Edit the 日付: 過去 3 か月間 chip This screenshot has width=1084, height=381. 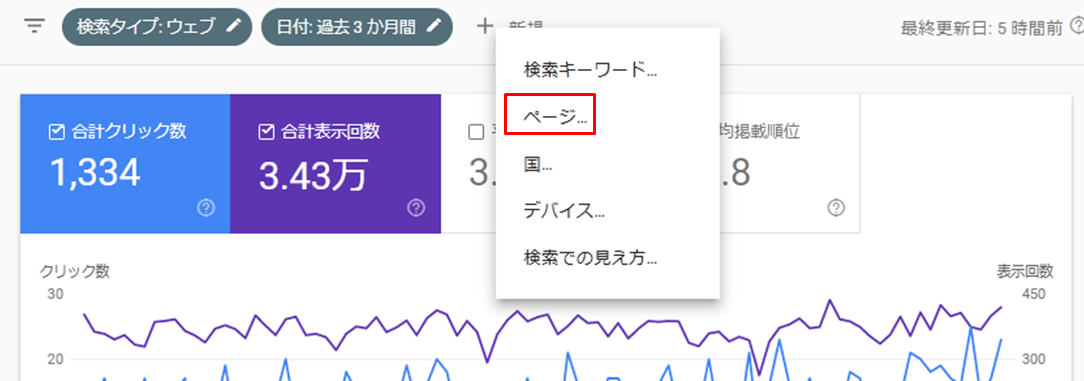click(x=357, y=27)
